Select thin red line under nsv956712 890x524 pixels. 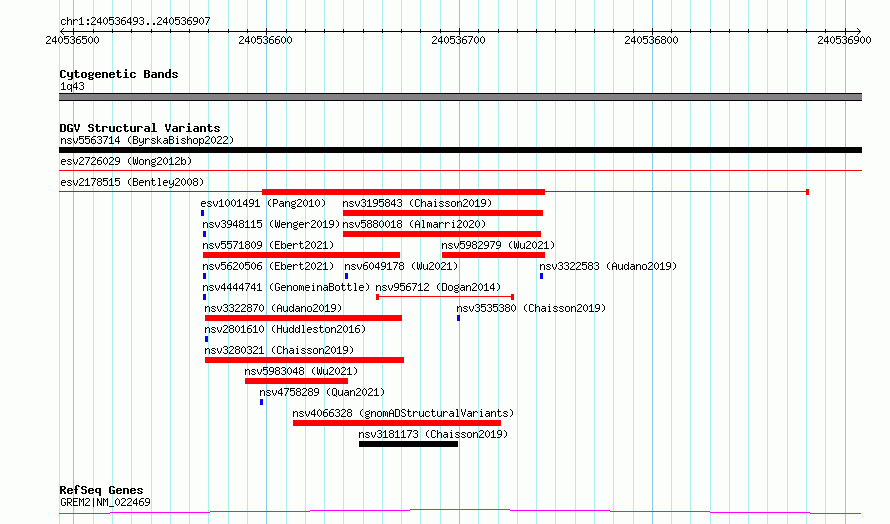point(445,297)
